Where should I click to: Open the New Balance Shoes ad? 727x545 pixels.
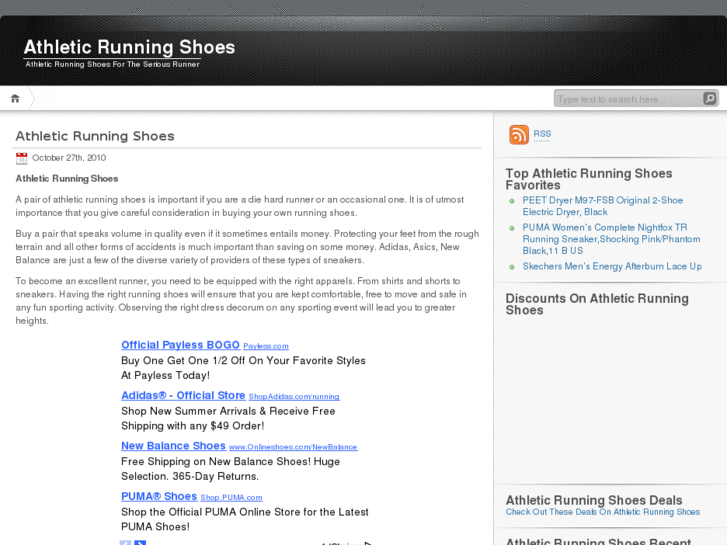pos(173,446)
